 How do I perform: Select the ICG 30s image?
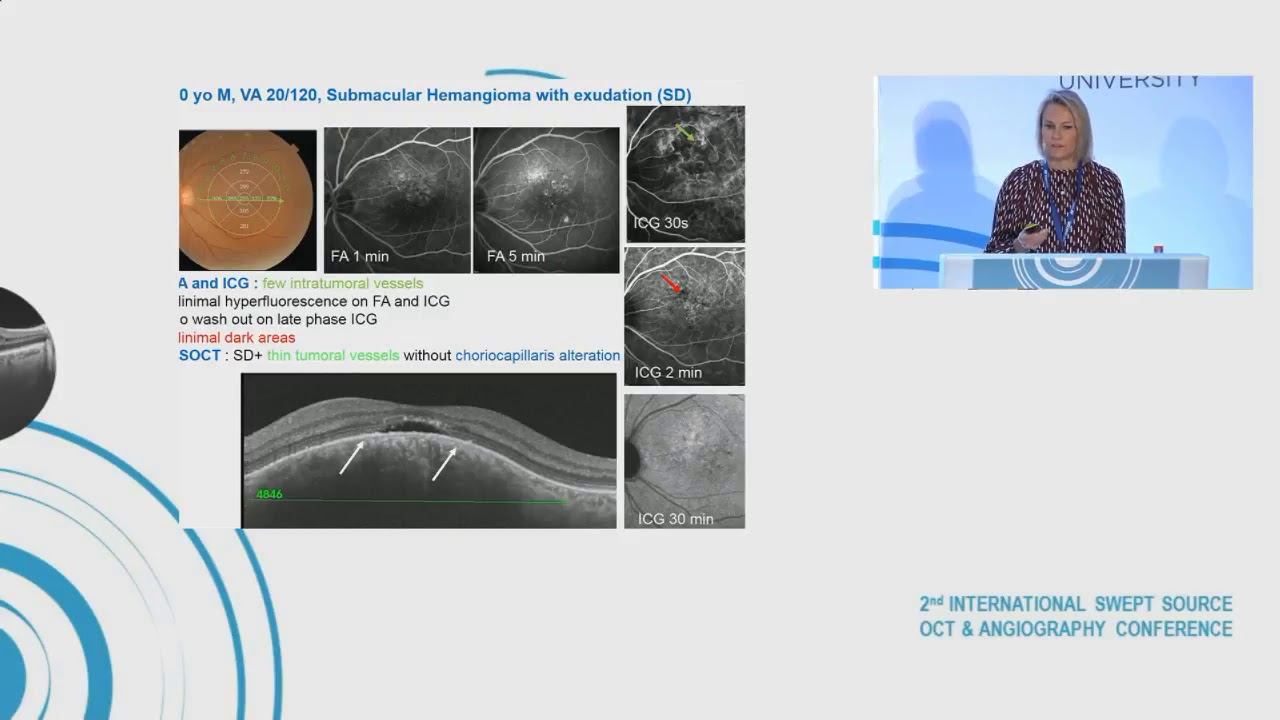click(x=685, y=174)
